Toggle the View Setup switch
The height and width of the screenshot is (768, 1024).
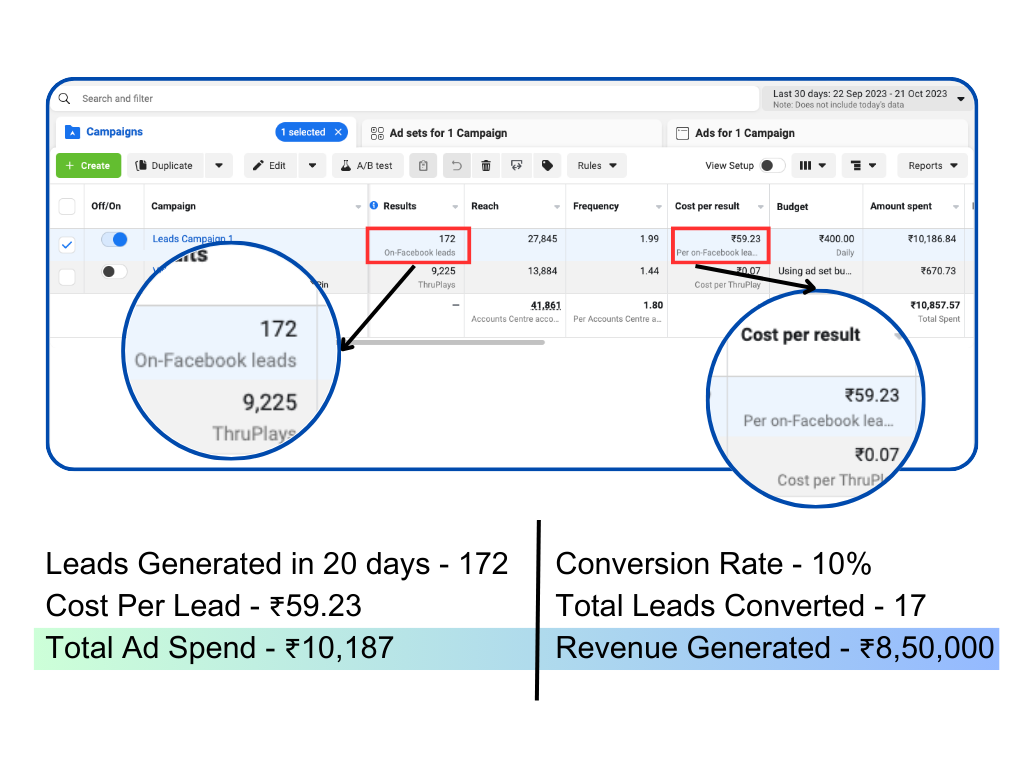[772, 166]
